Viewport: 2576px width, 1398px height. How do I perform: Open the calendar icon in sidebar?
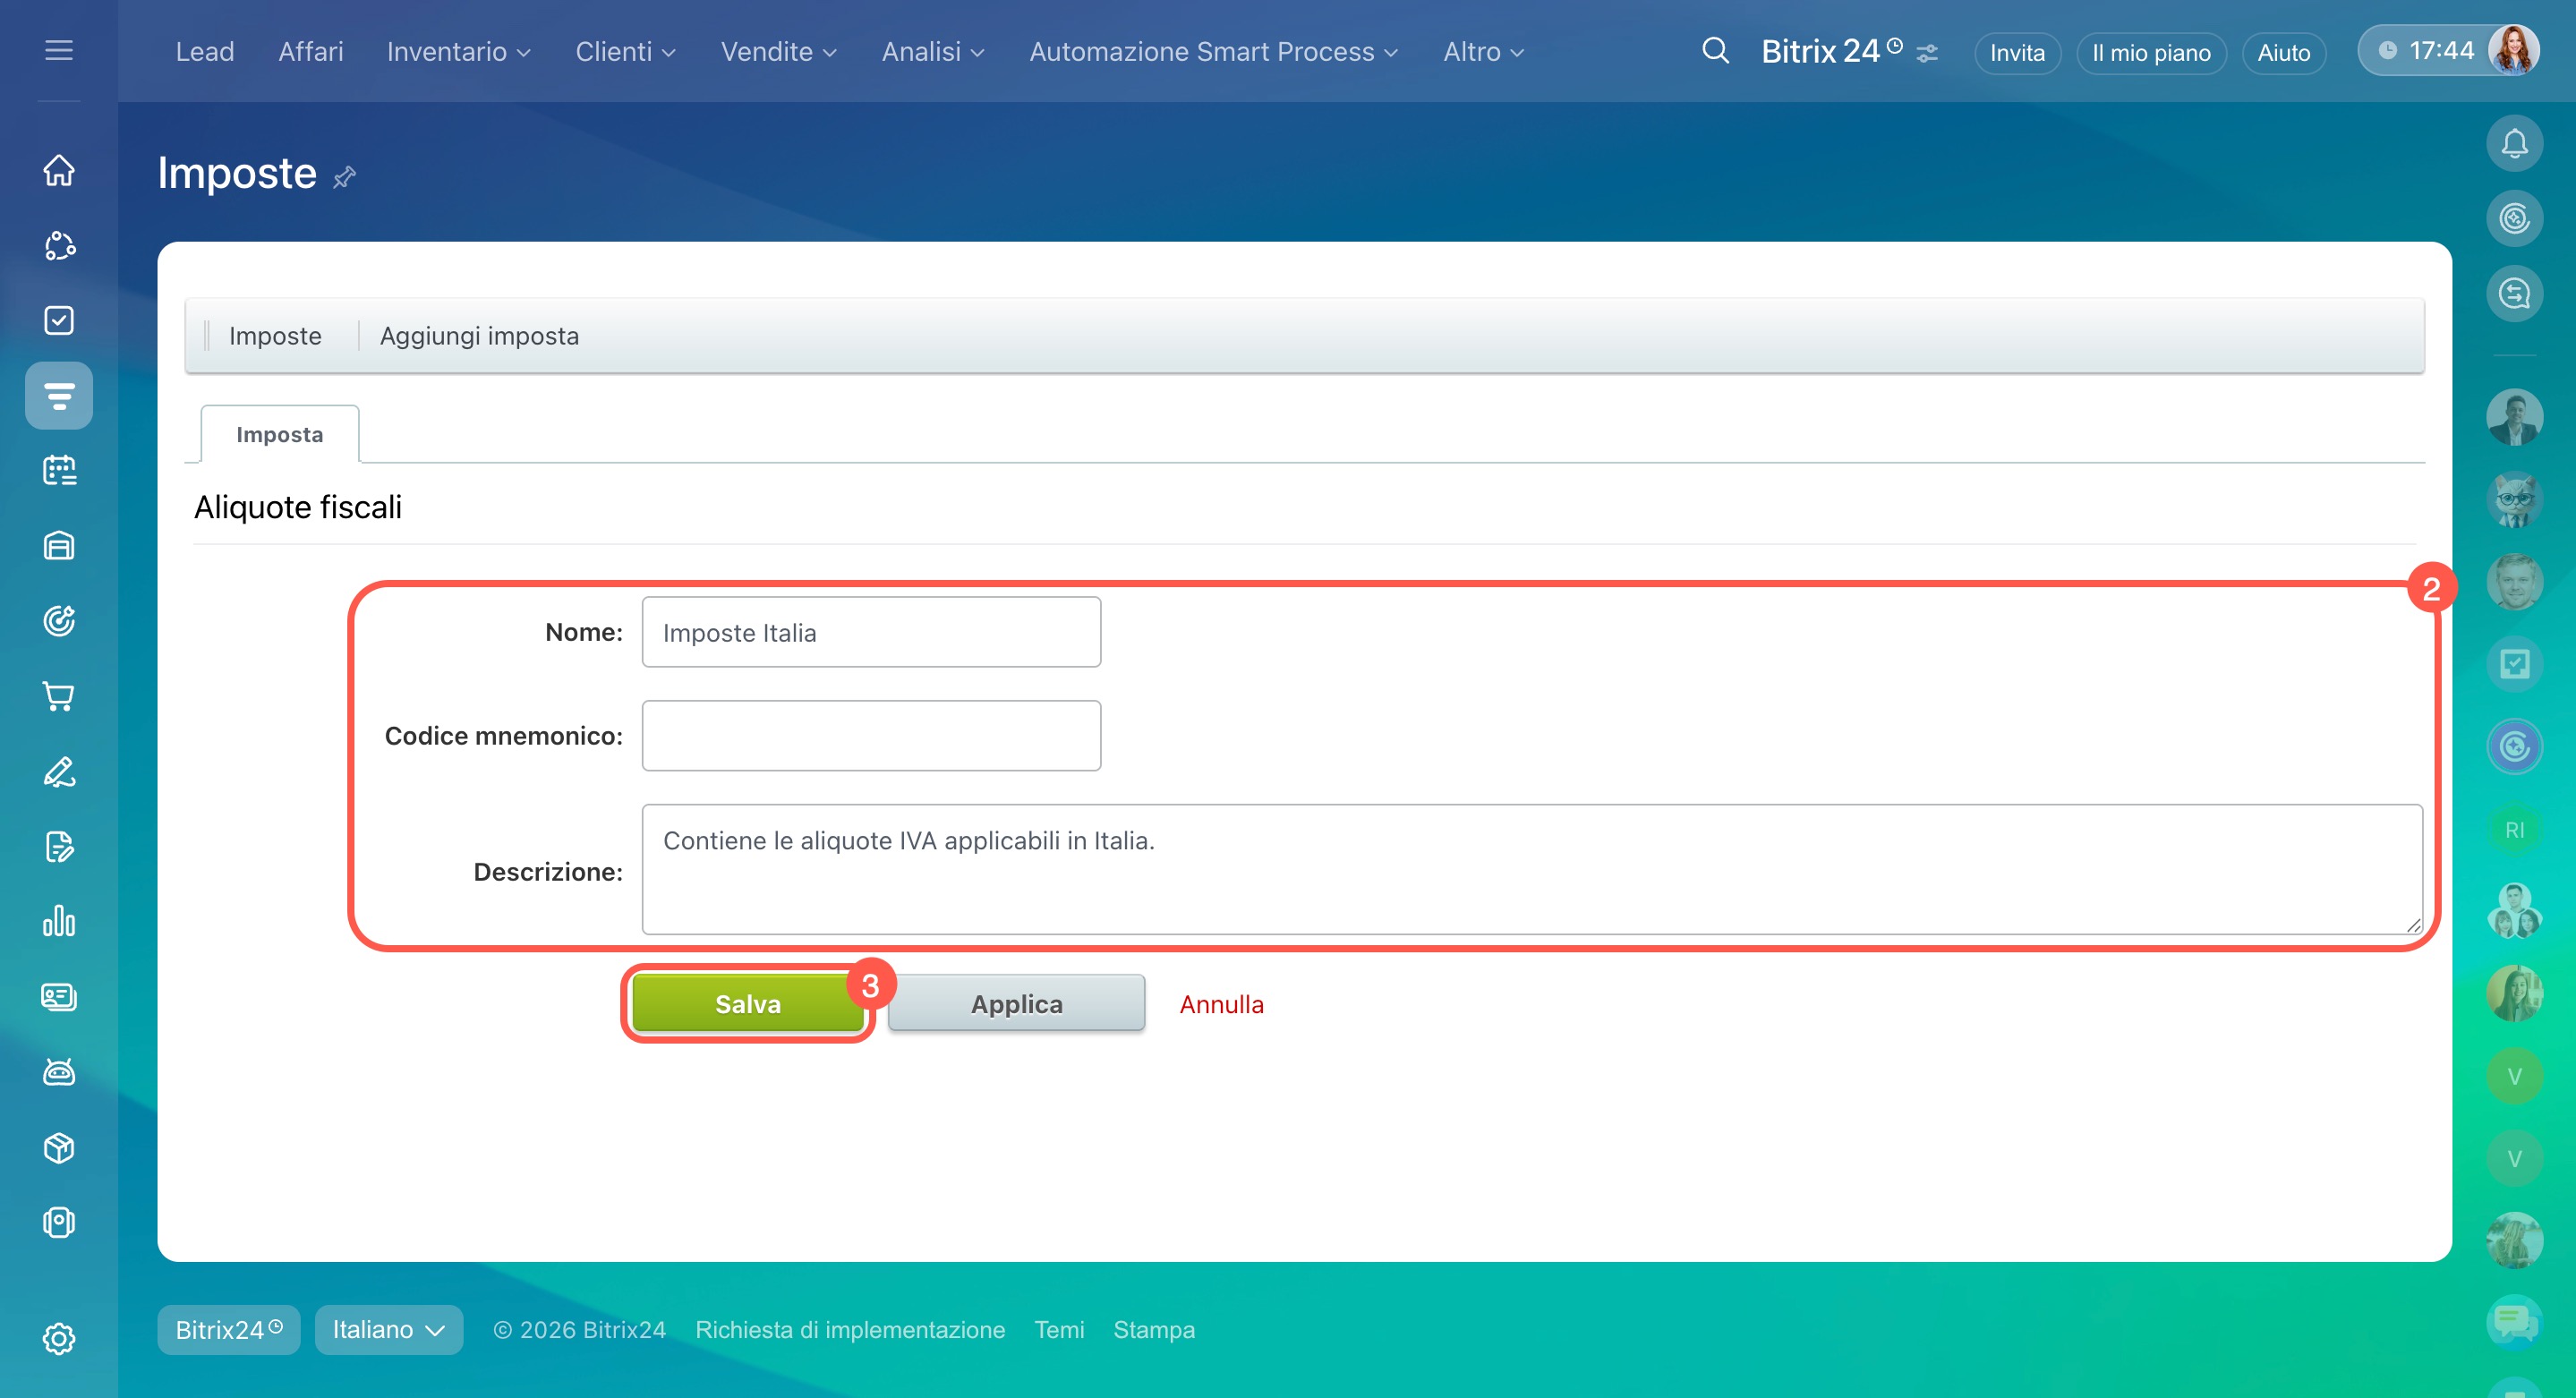[59, 470]
